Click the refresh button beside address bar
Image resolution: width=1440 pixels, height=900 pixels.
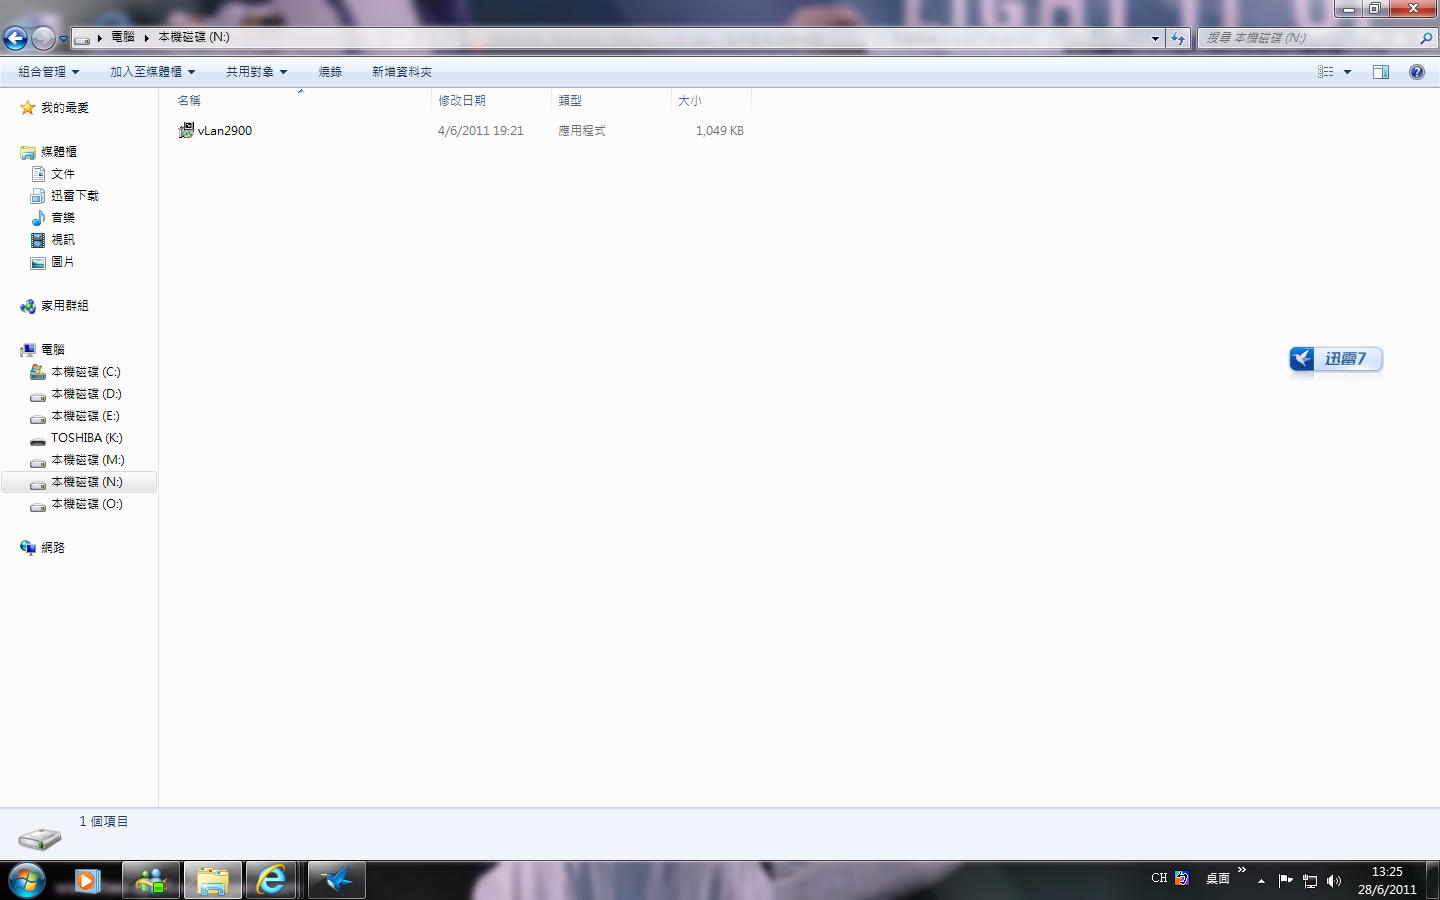click(1178, 38)
